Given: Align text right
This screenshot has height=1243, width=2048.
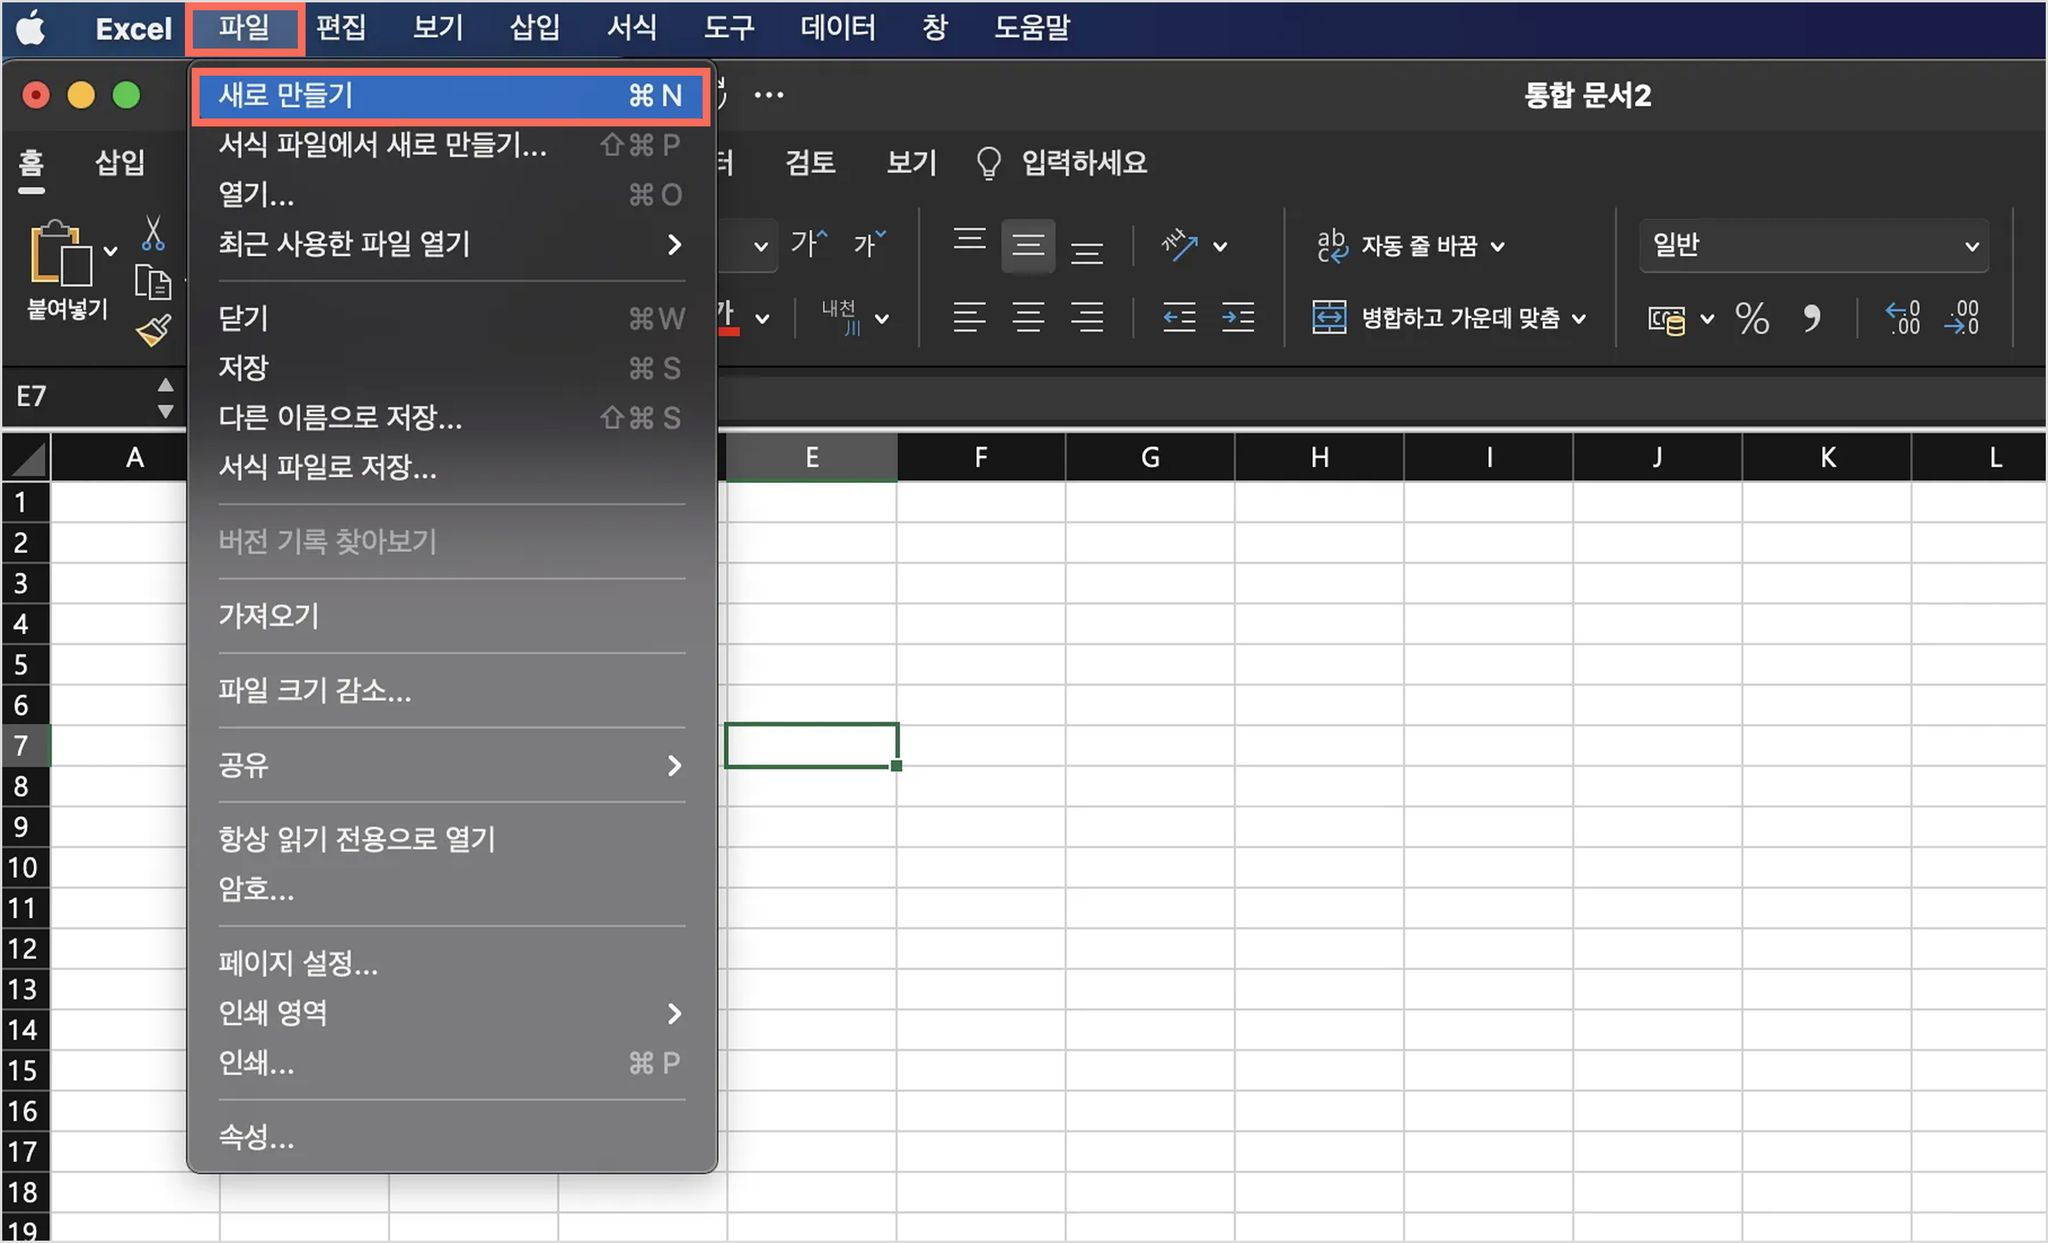Looking at the screenshot, I should [1087, 318].
